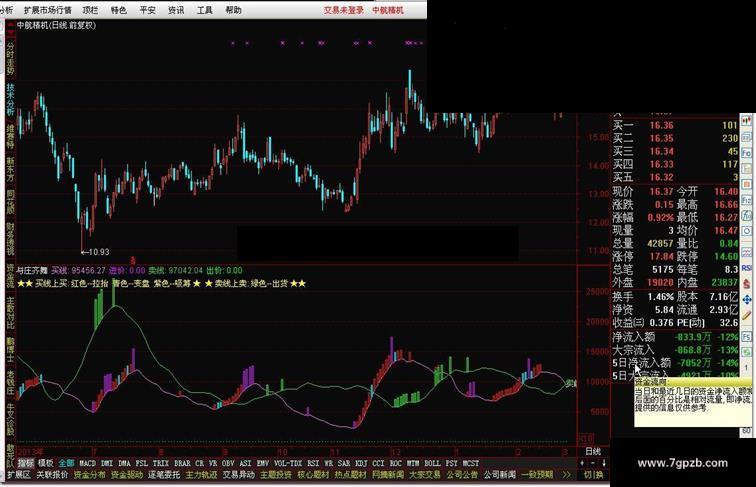Open the 主散对比 side tab
This screenshot has width=756, height=487.
(x=10, y=313)
